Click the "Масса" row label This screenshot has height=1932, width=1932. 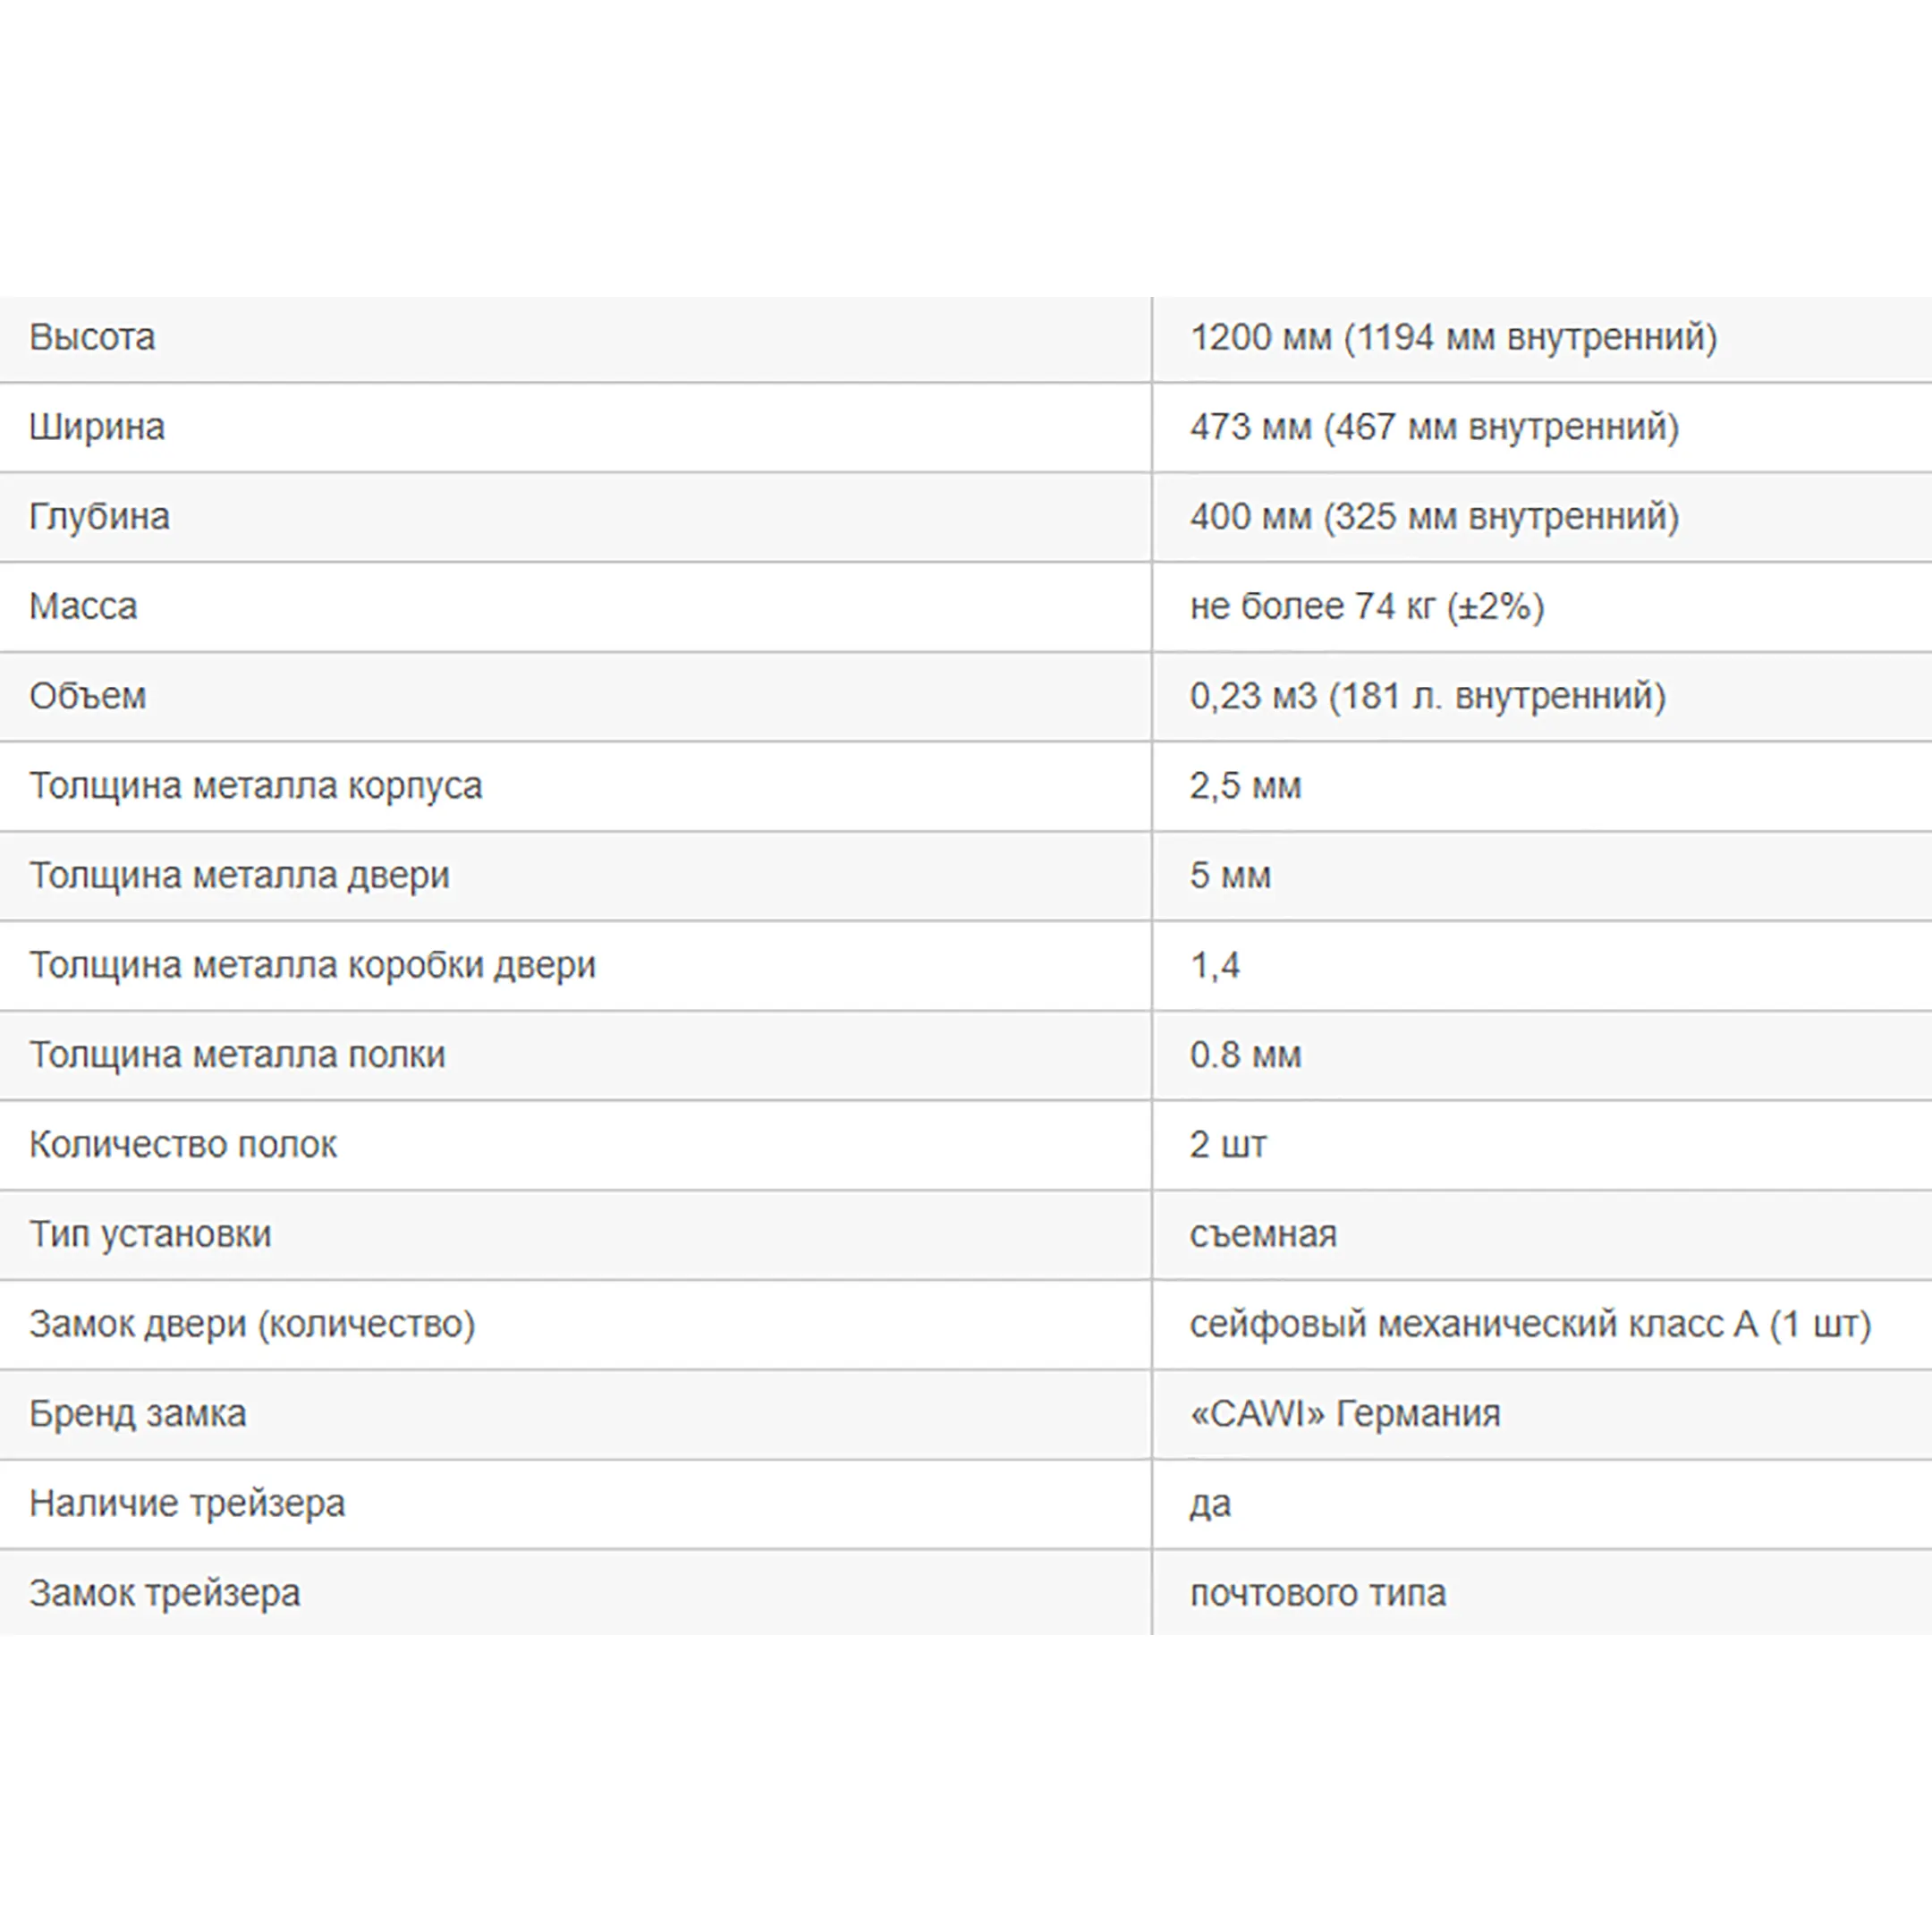83,606
